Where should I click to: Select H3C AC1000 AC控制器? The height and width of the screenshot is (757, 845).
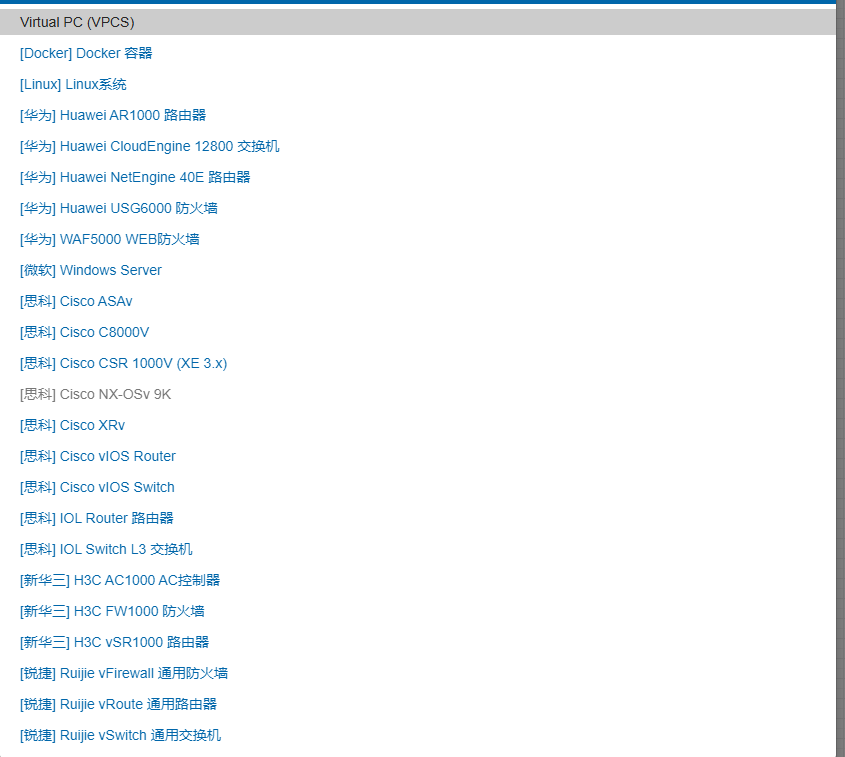click(x=120, y=580)
